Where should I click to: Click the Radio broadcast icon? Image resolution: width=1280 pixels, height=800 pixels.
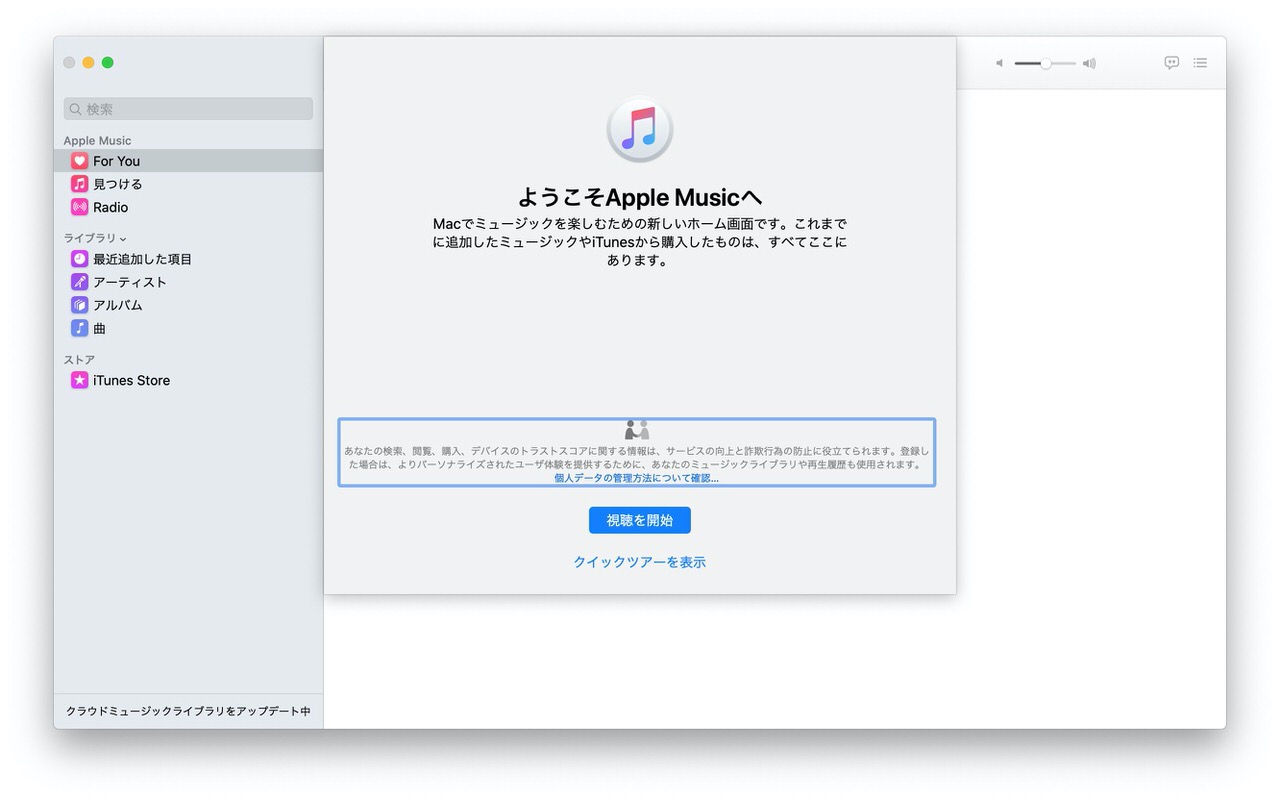[79, 207]
